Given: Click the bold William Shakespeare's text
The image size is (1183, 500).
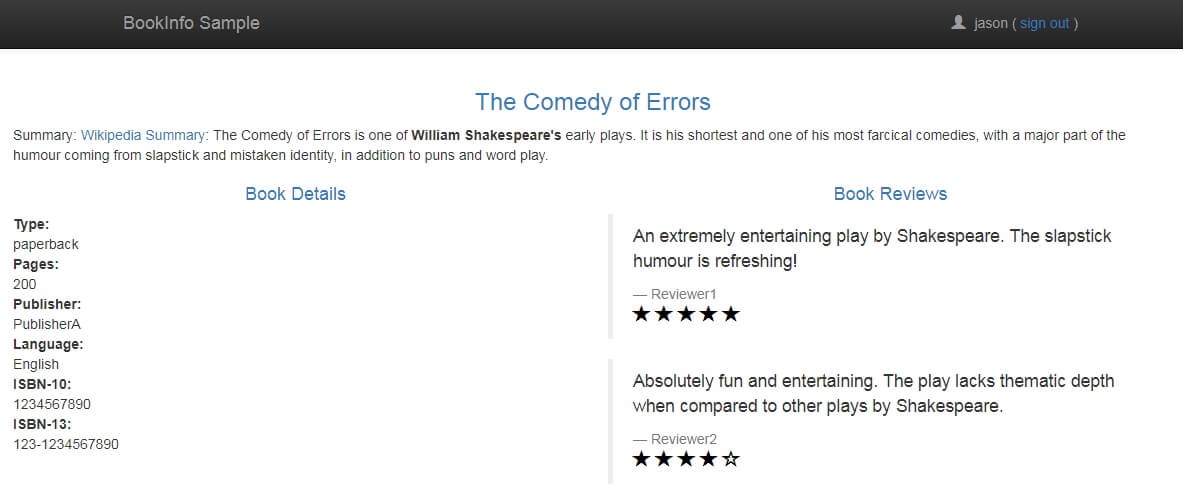Looking at the screenshot, I should 486,136.
